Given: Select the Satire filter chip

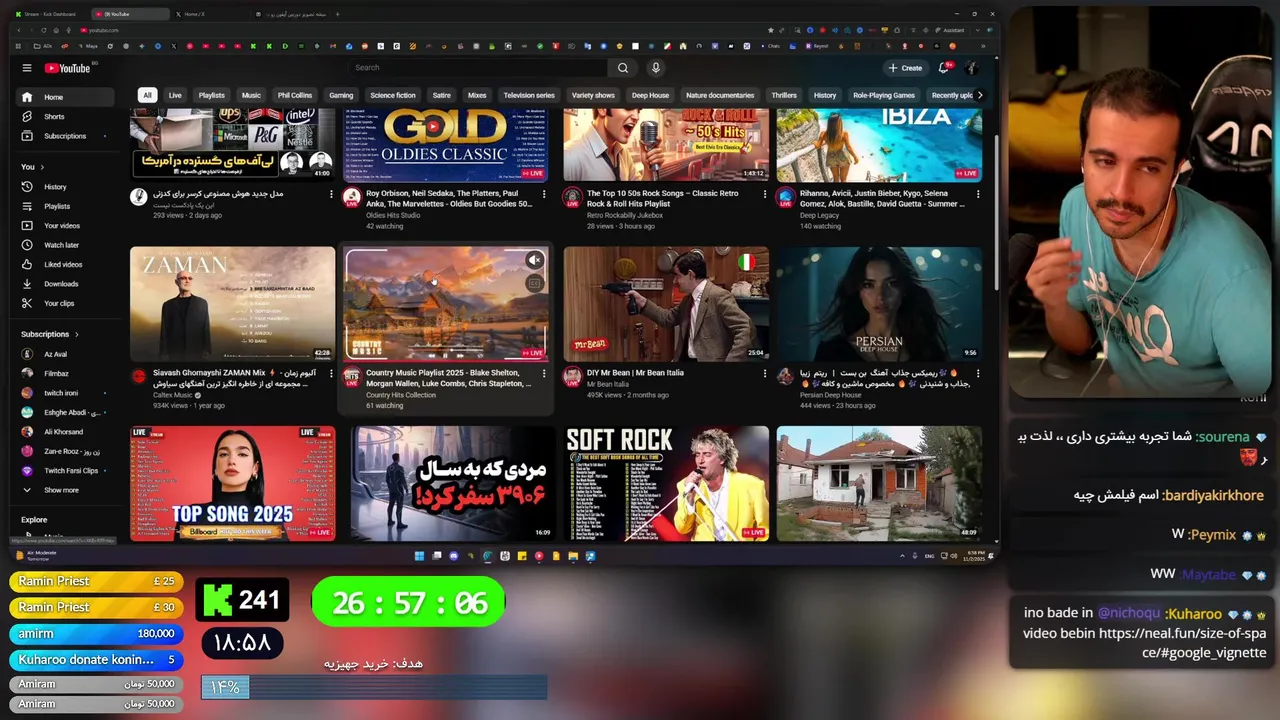Looking at the screenshot, I should [441, 95].
